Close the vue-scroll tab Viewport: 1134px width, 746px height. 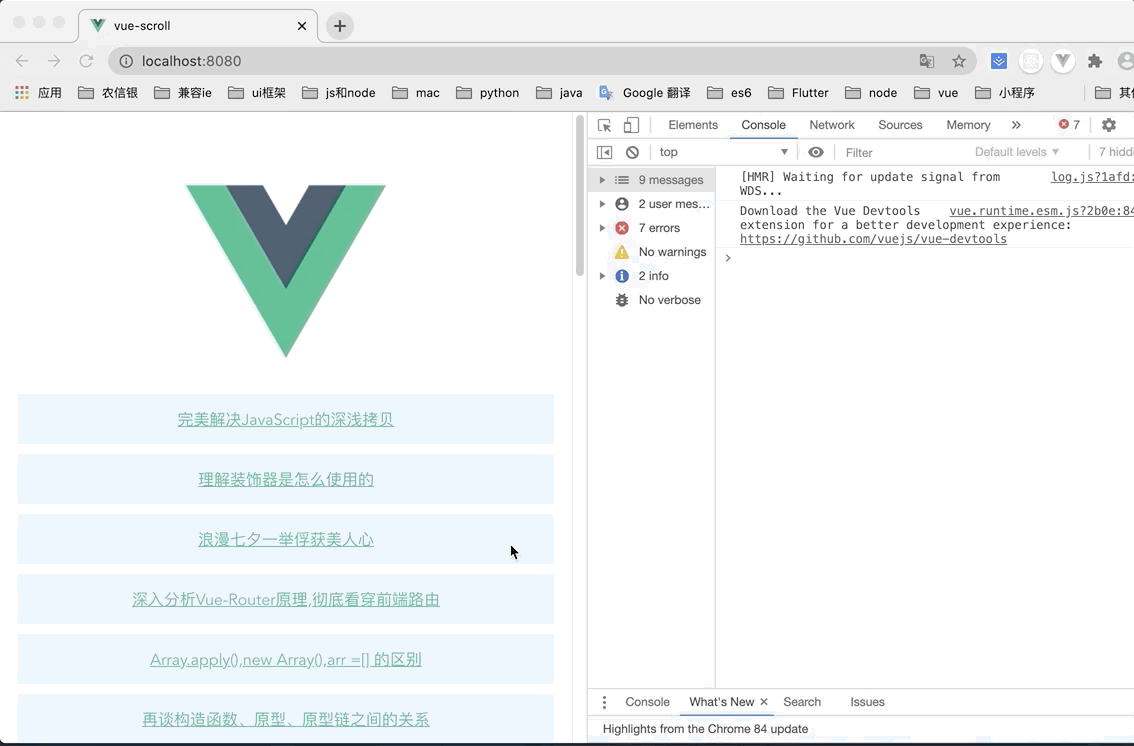pyautogui.click(x=302, y=26)
